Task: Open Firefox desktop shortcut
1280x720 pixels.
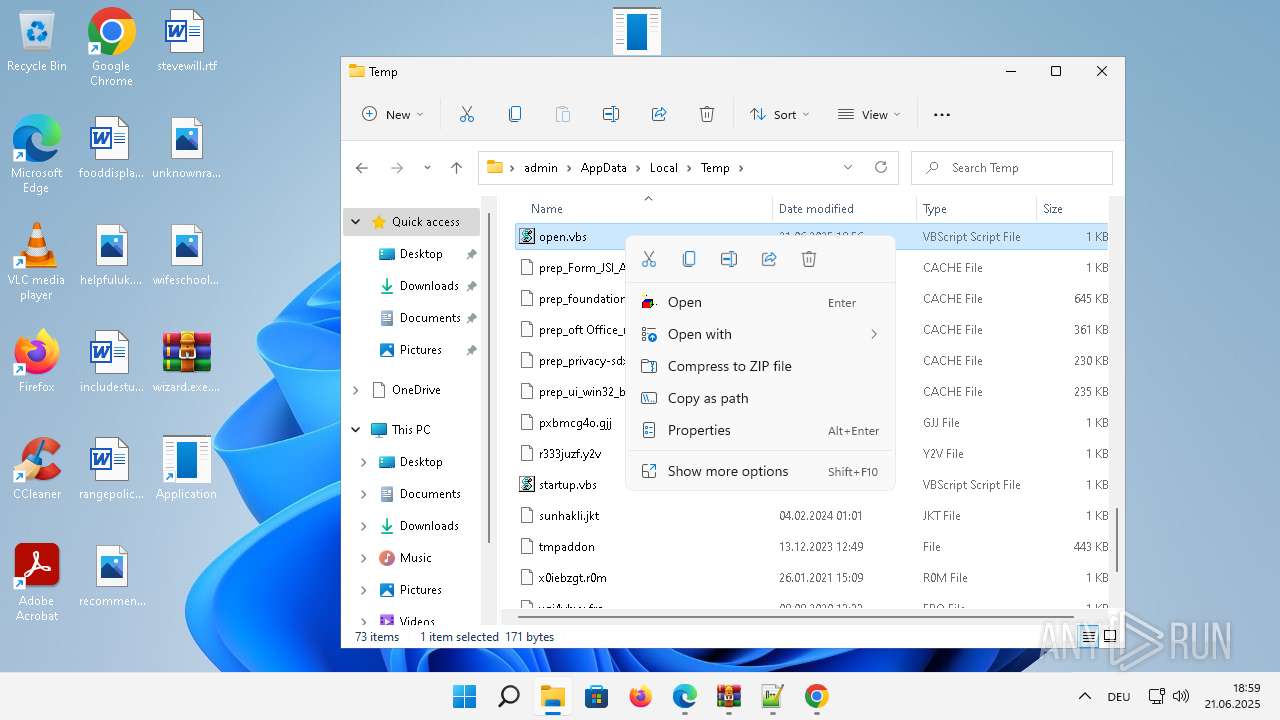Action: click(x=37, y=362)
